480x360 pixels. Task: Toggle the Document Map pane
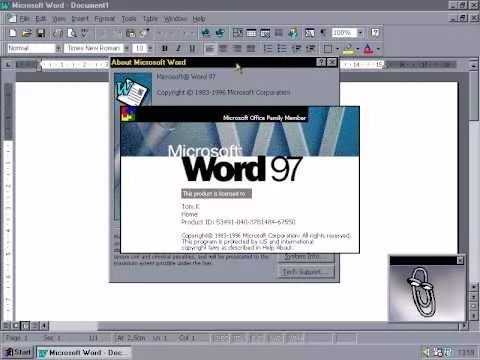tap(310, 33)
